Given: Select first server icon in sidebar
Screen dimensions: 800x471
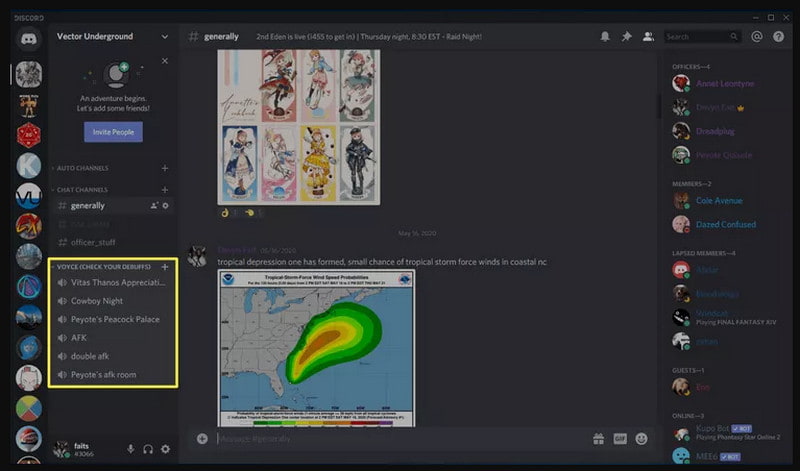Looking at the screenshot, I should click(29, 74).
